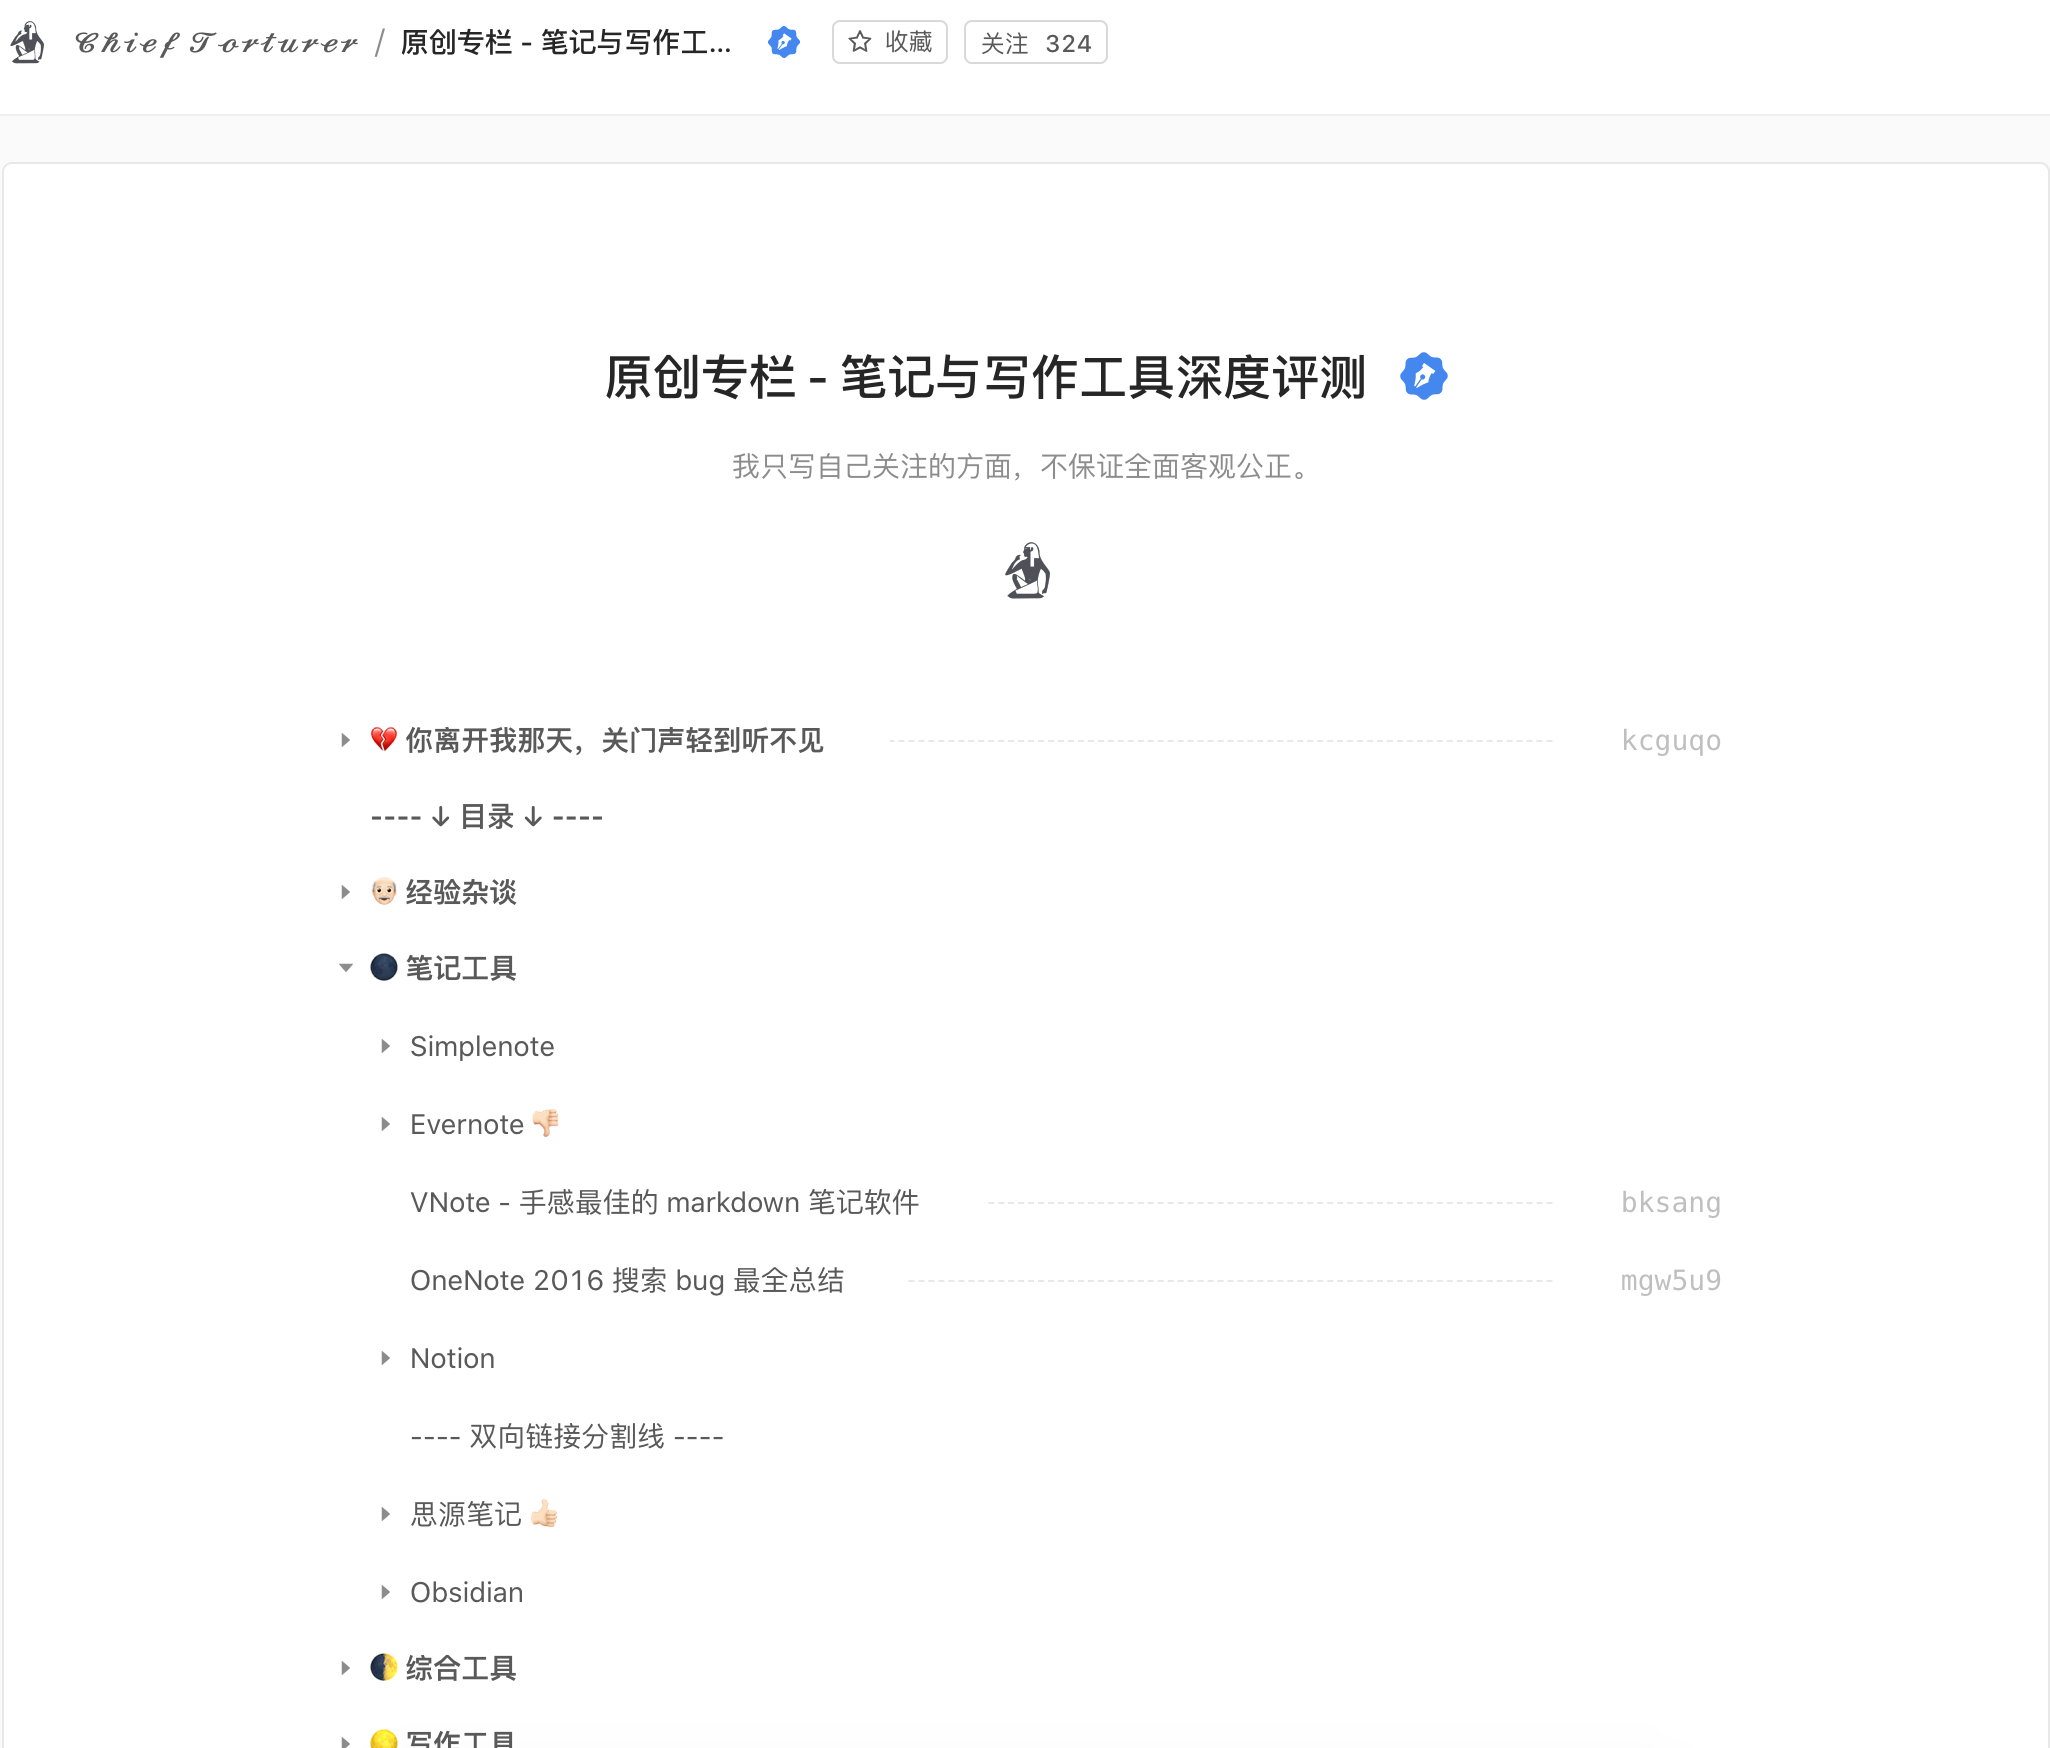Expand the Notion item
2050x1748 pixels.
[x=385, y=1358]
